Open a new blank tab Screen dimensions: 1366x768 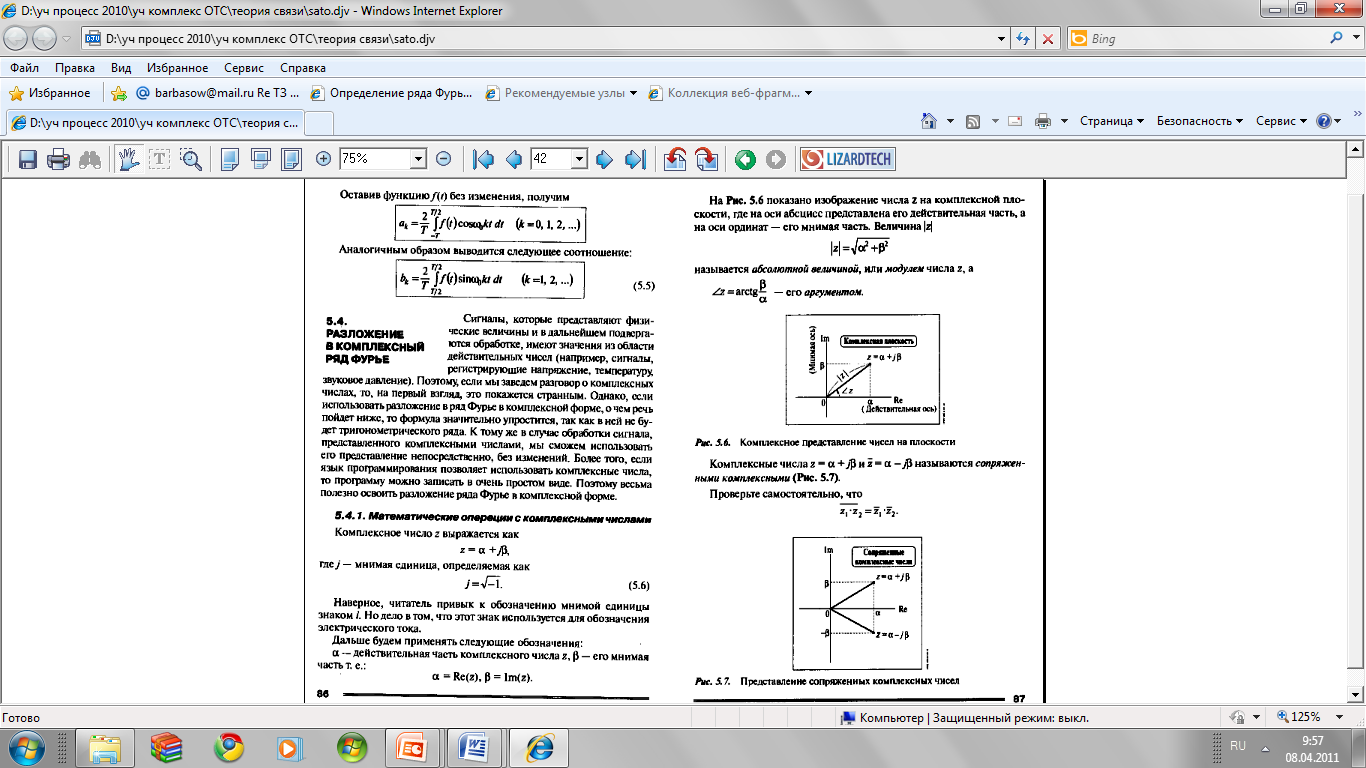[x=318, y=123]
